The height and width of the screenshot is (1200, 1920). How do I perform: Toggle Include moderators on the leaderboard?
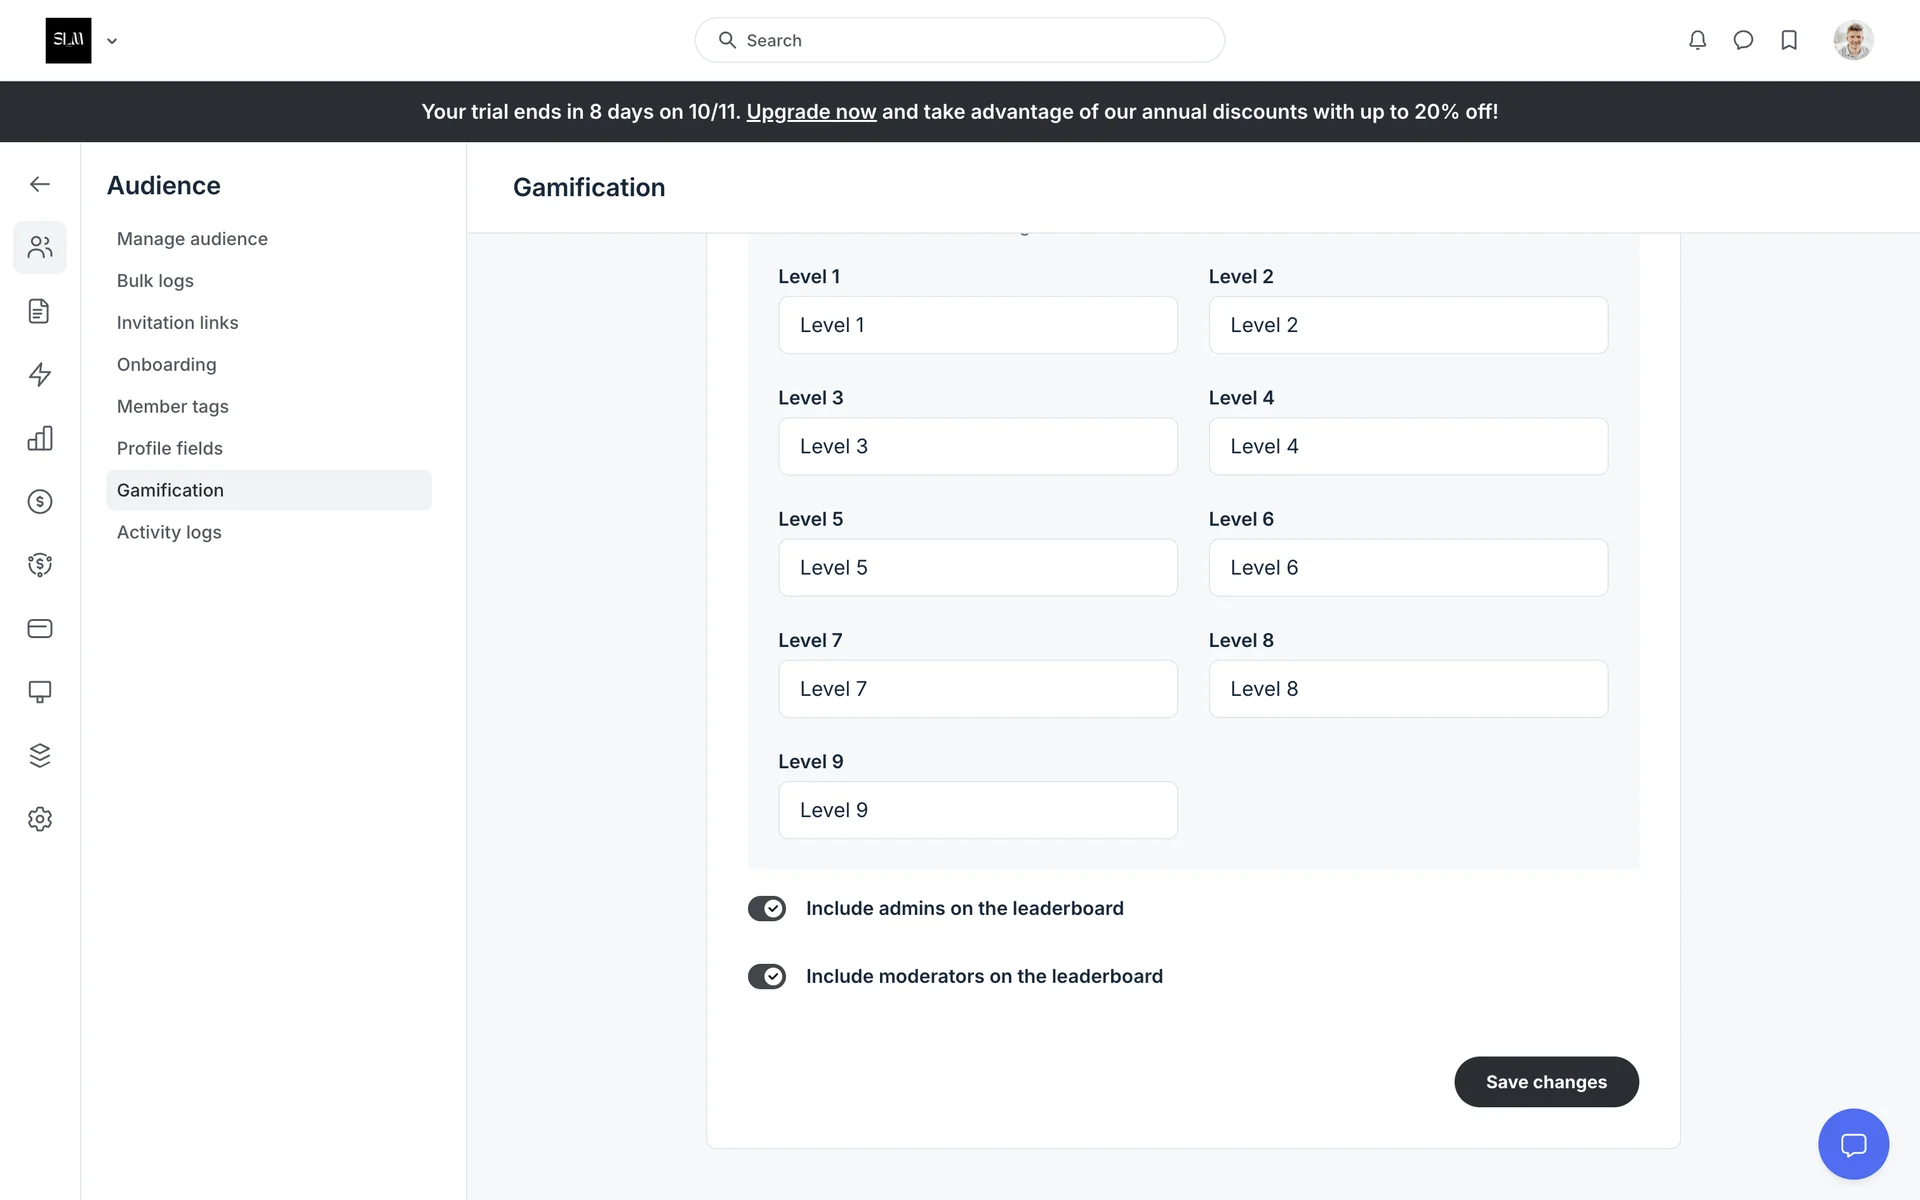tap(767, 976)
